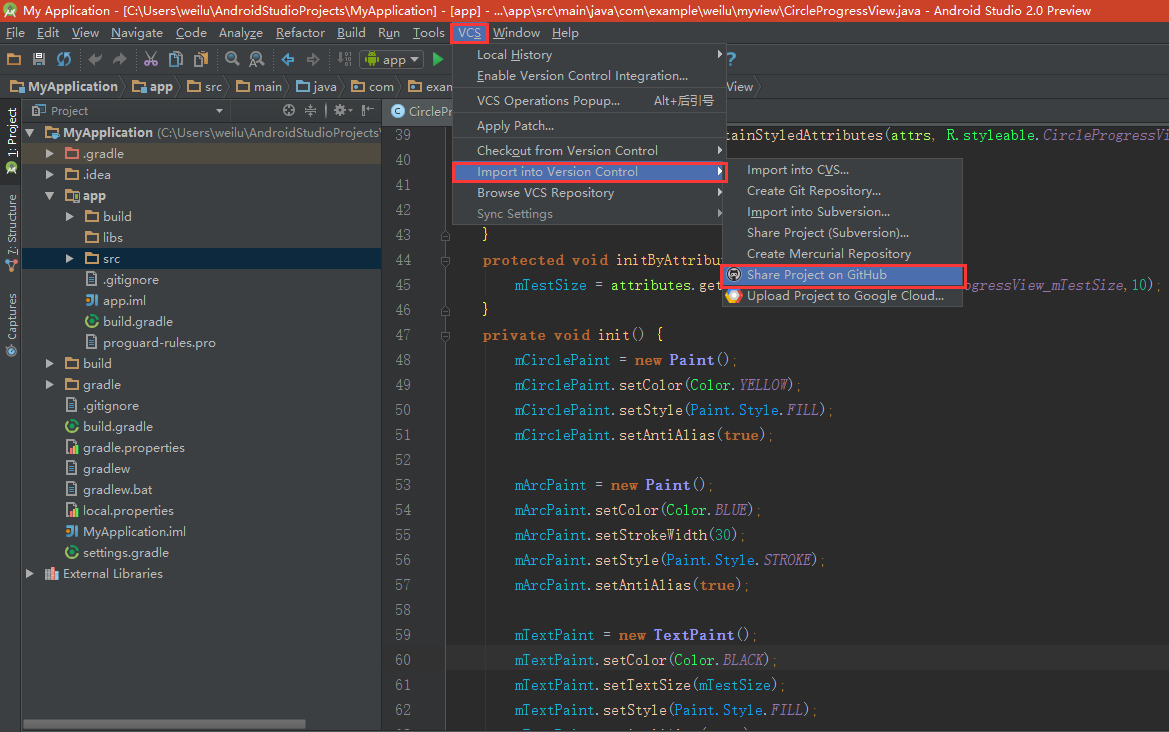Expand External Libraries node
The height and width of the screenshot is (732, 1169).
30,574
